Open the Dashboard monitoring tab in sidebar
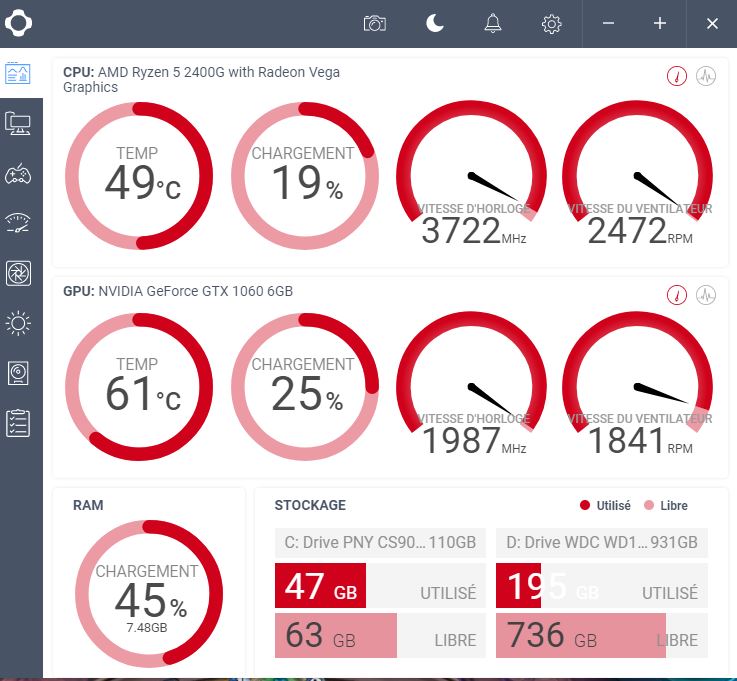This screenshot has width=737, height=681. [x=18, y=73]
